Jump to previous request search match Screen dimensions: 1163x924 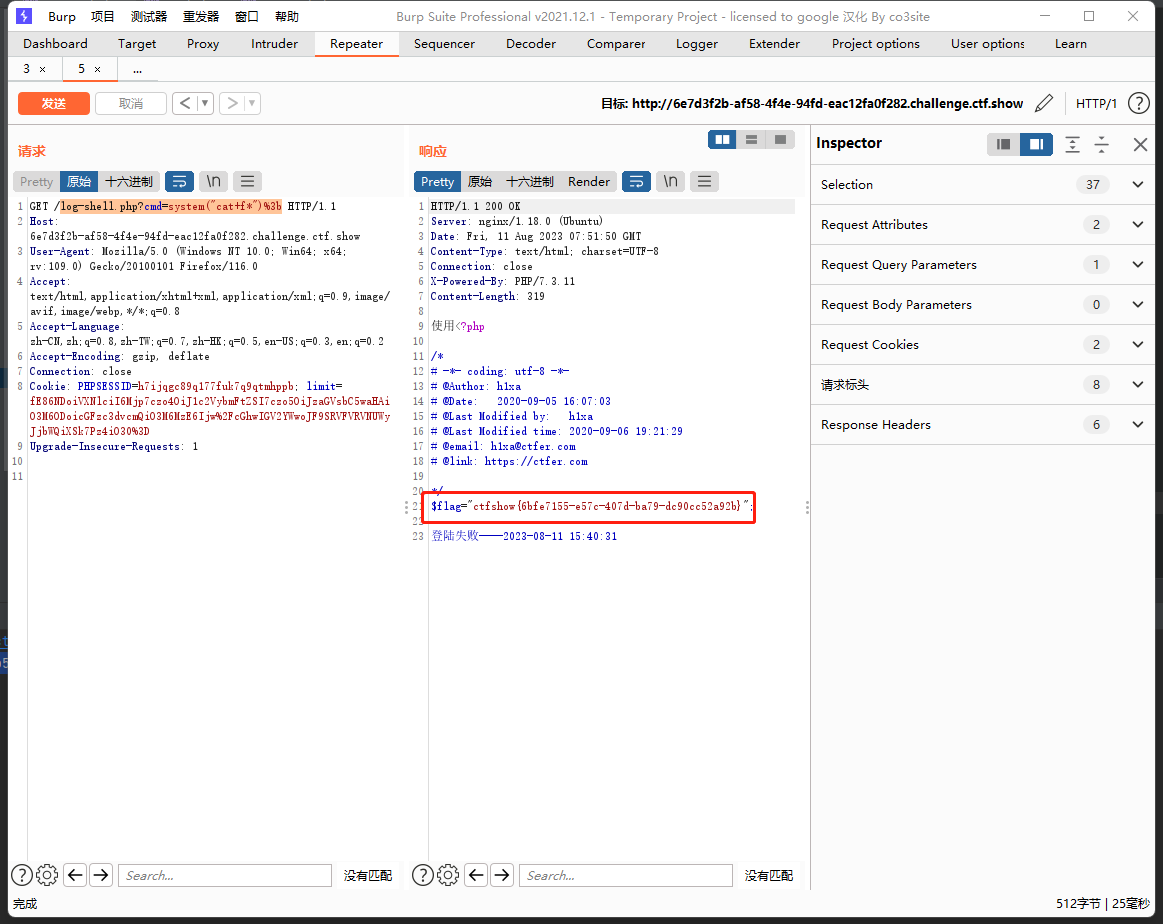point(75,876)
